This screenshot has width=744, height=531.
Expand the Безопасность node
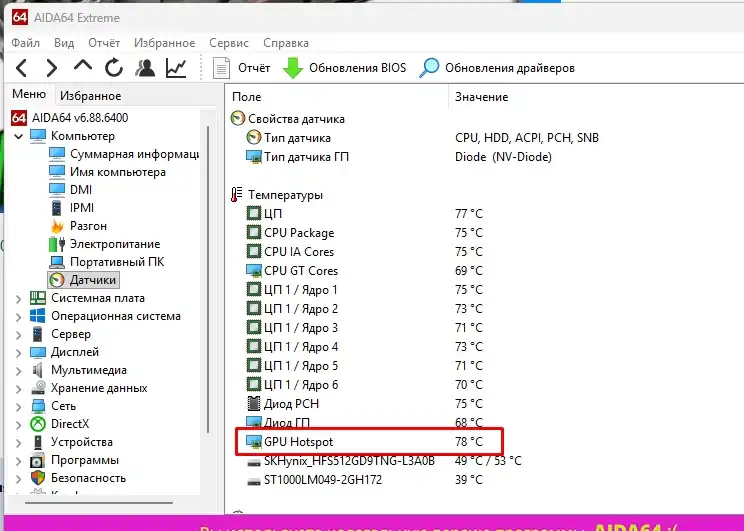(x=19, y=479)
